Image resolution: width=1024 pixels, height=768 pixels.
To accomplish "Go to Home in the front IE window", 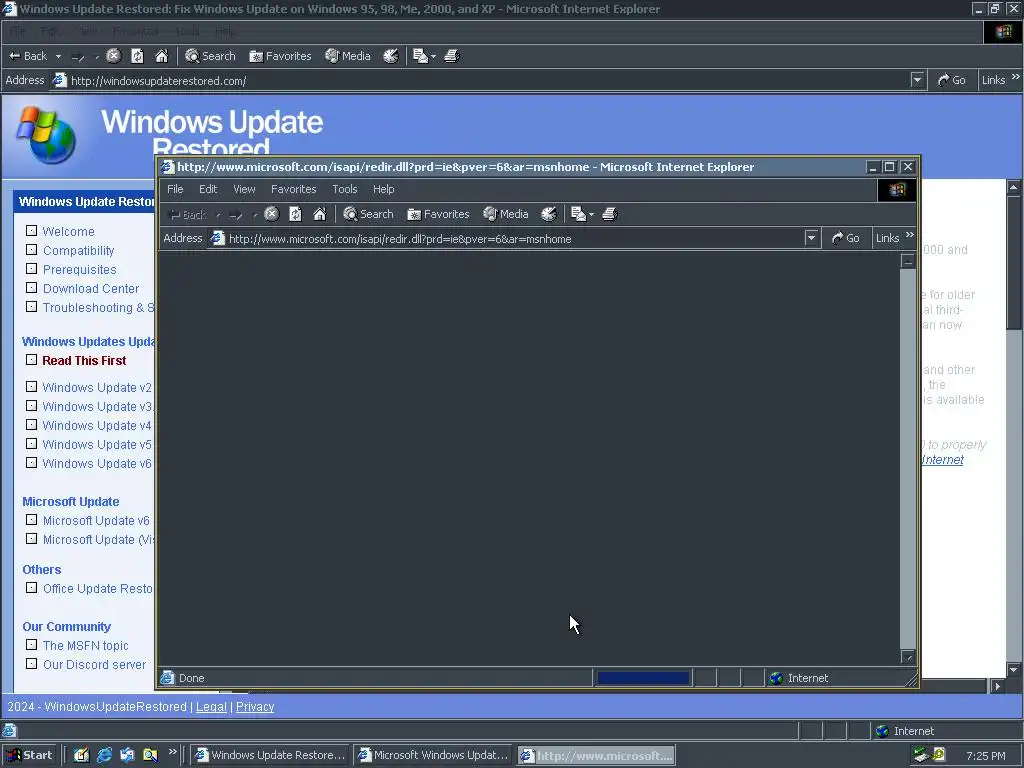I will click(x=319, y=214).
